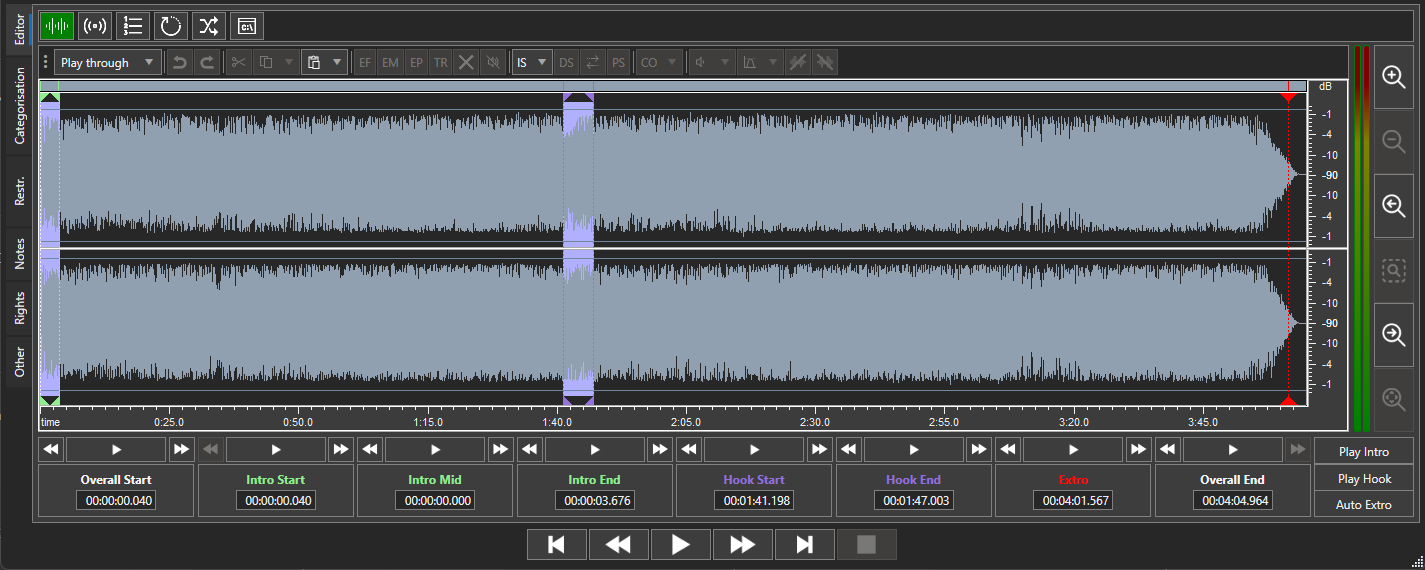This screenshot has width=1425, height=570.
Task: Click the Redo arrow in toolbar
Action: click(207, 62)
